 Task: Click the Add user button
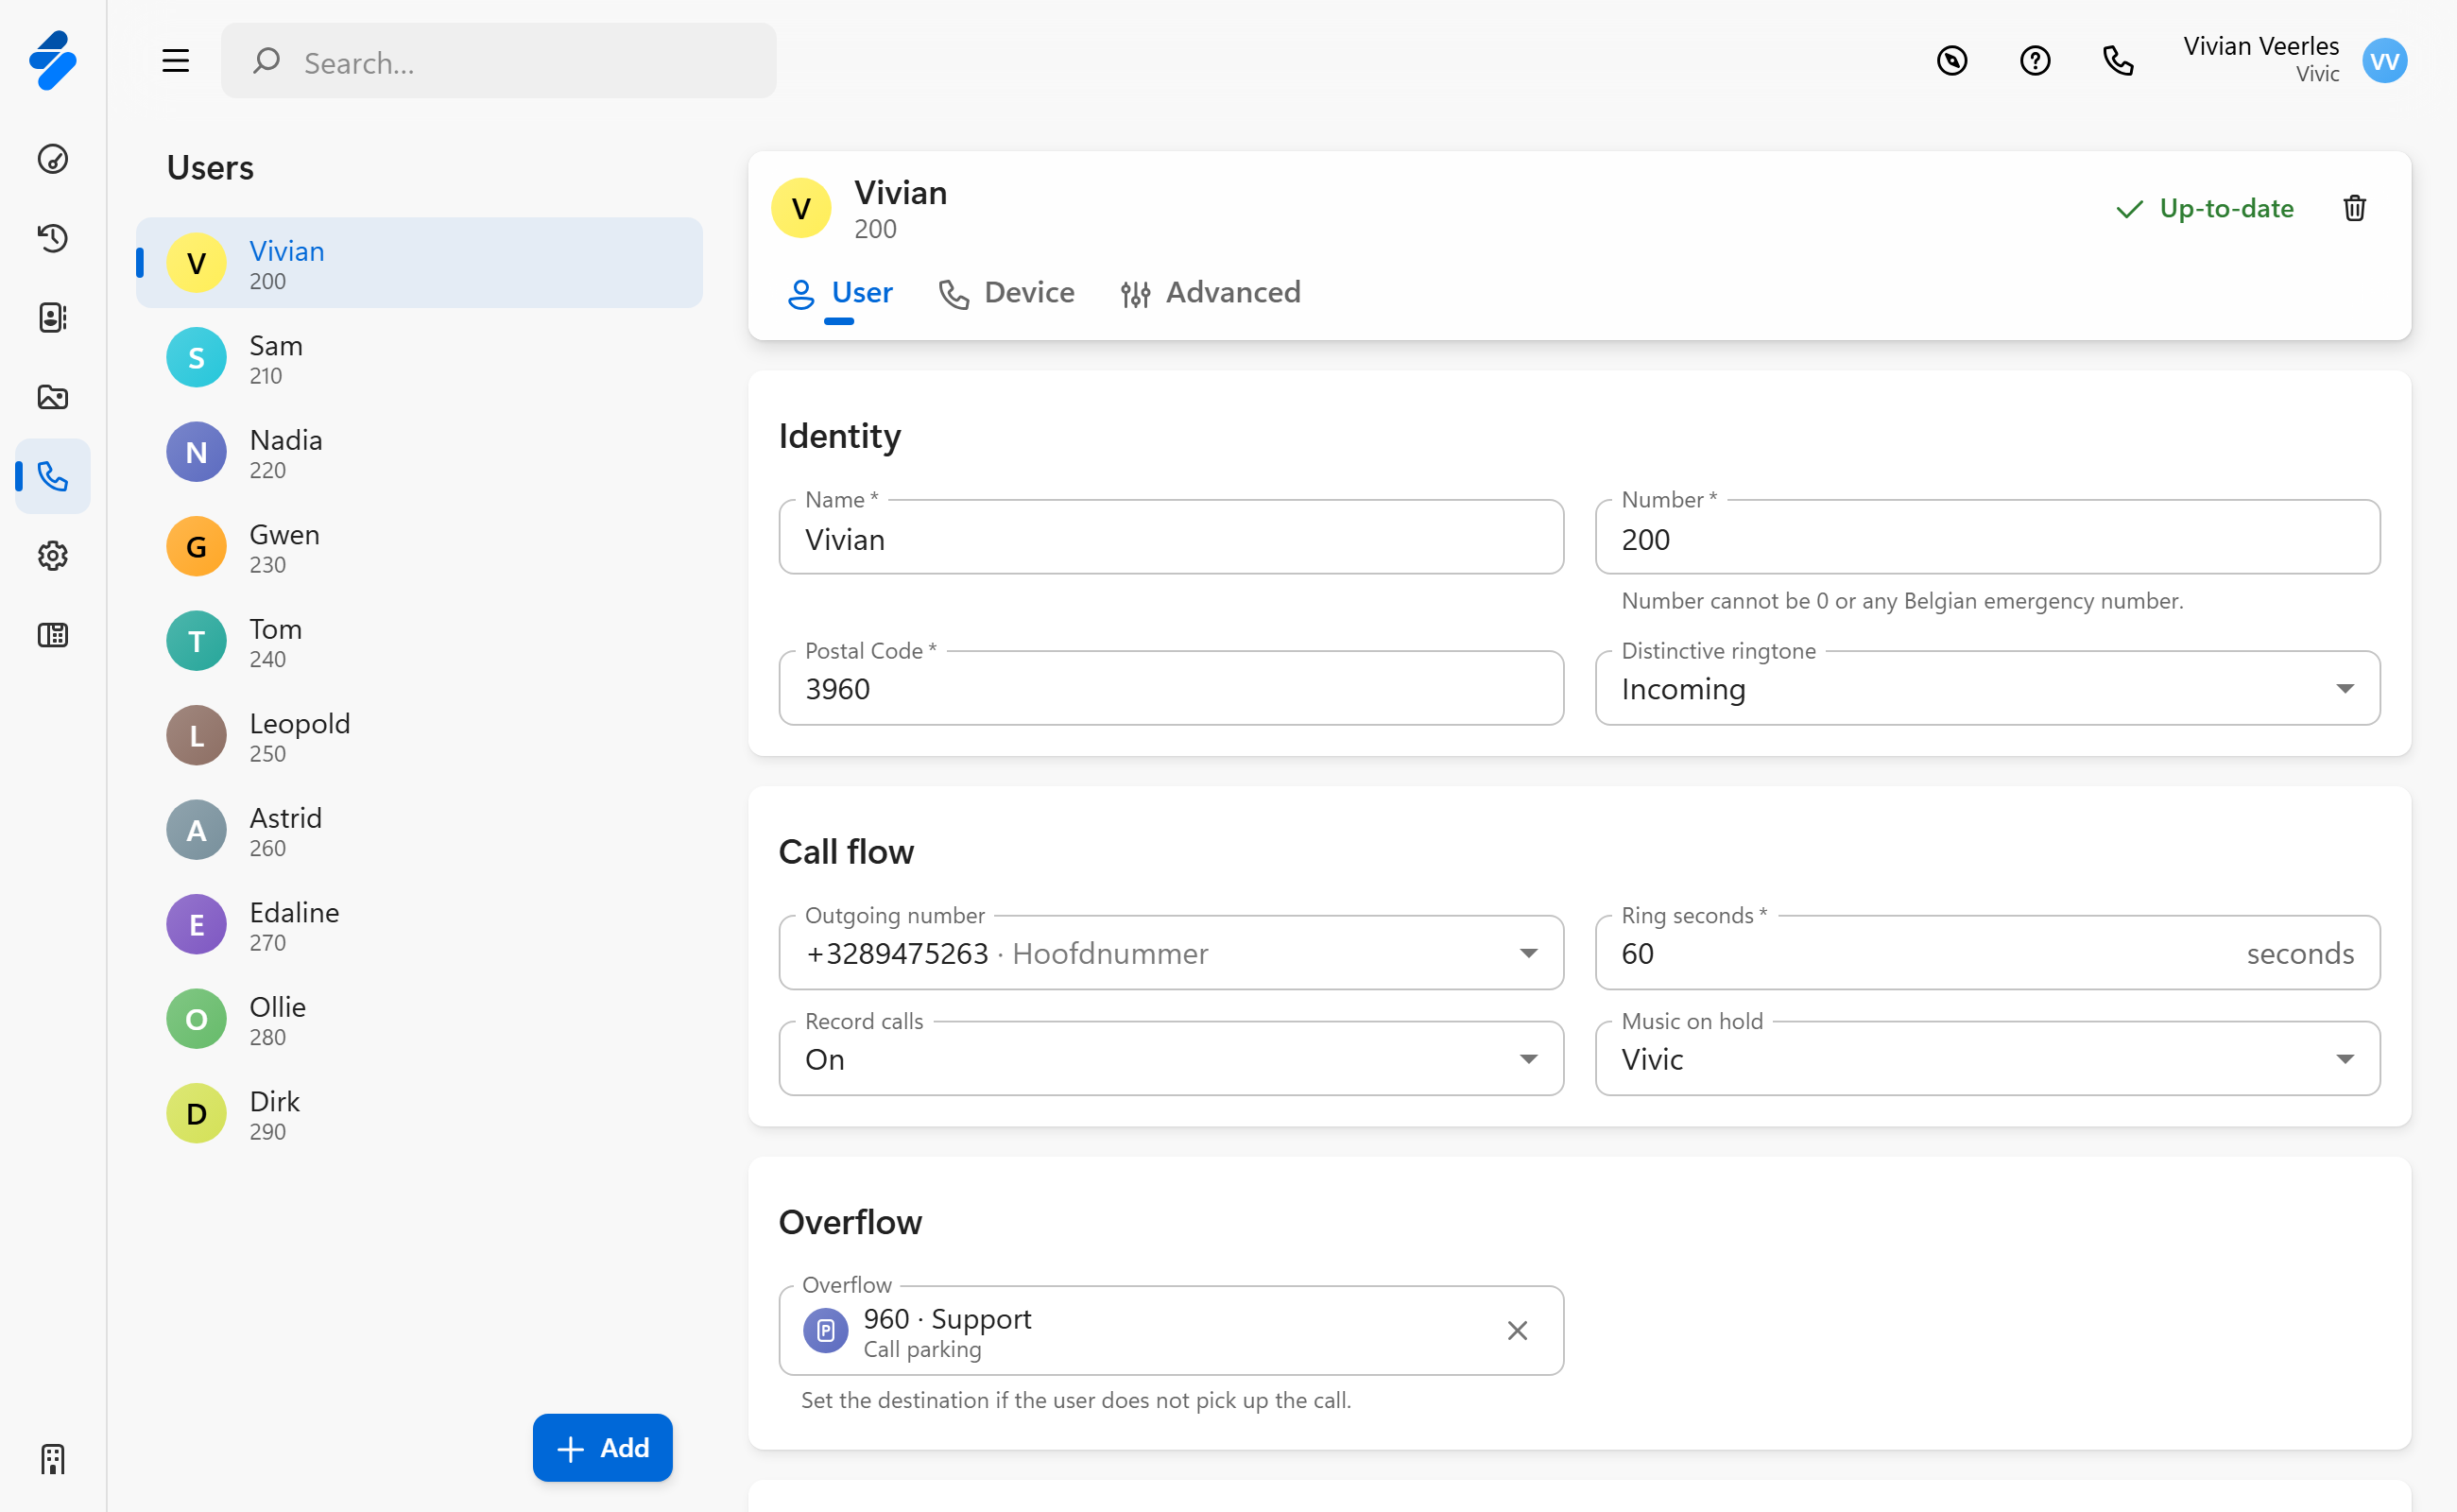[x=602, y=1447]
